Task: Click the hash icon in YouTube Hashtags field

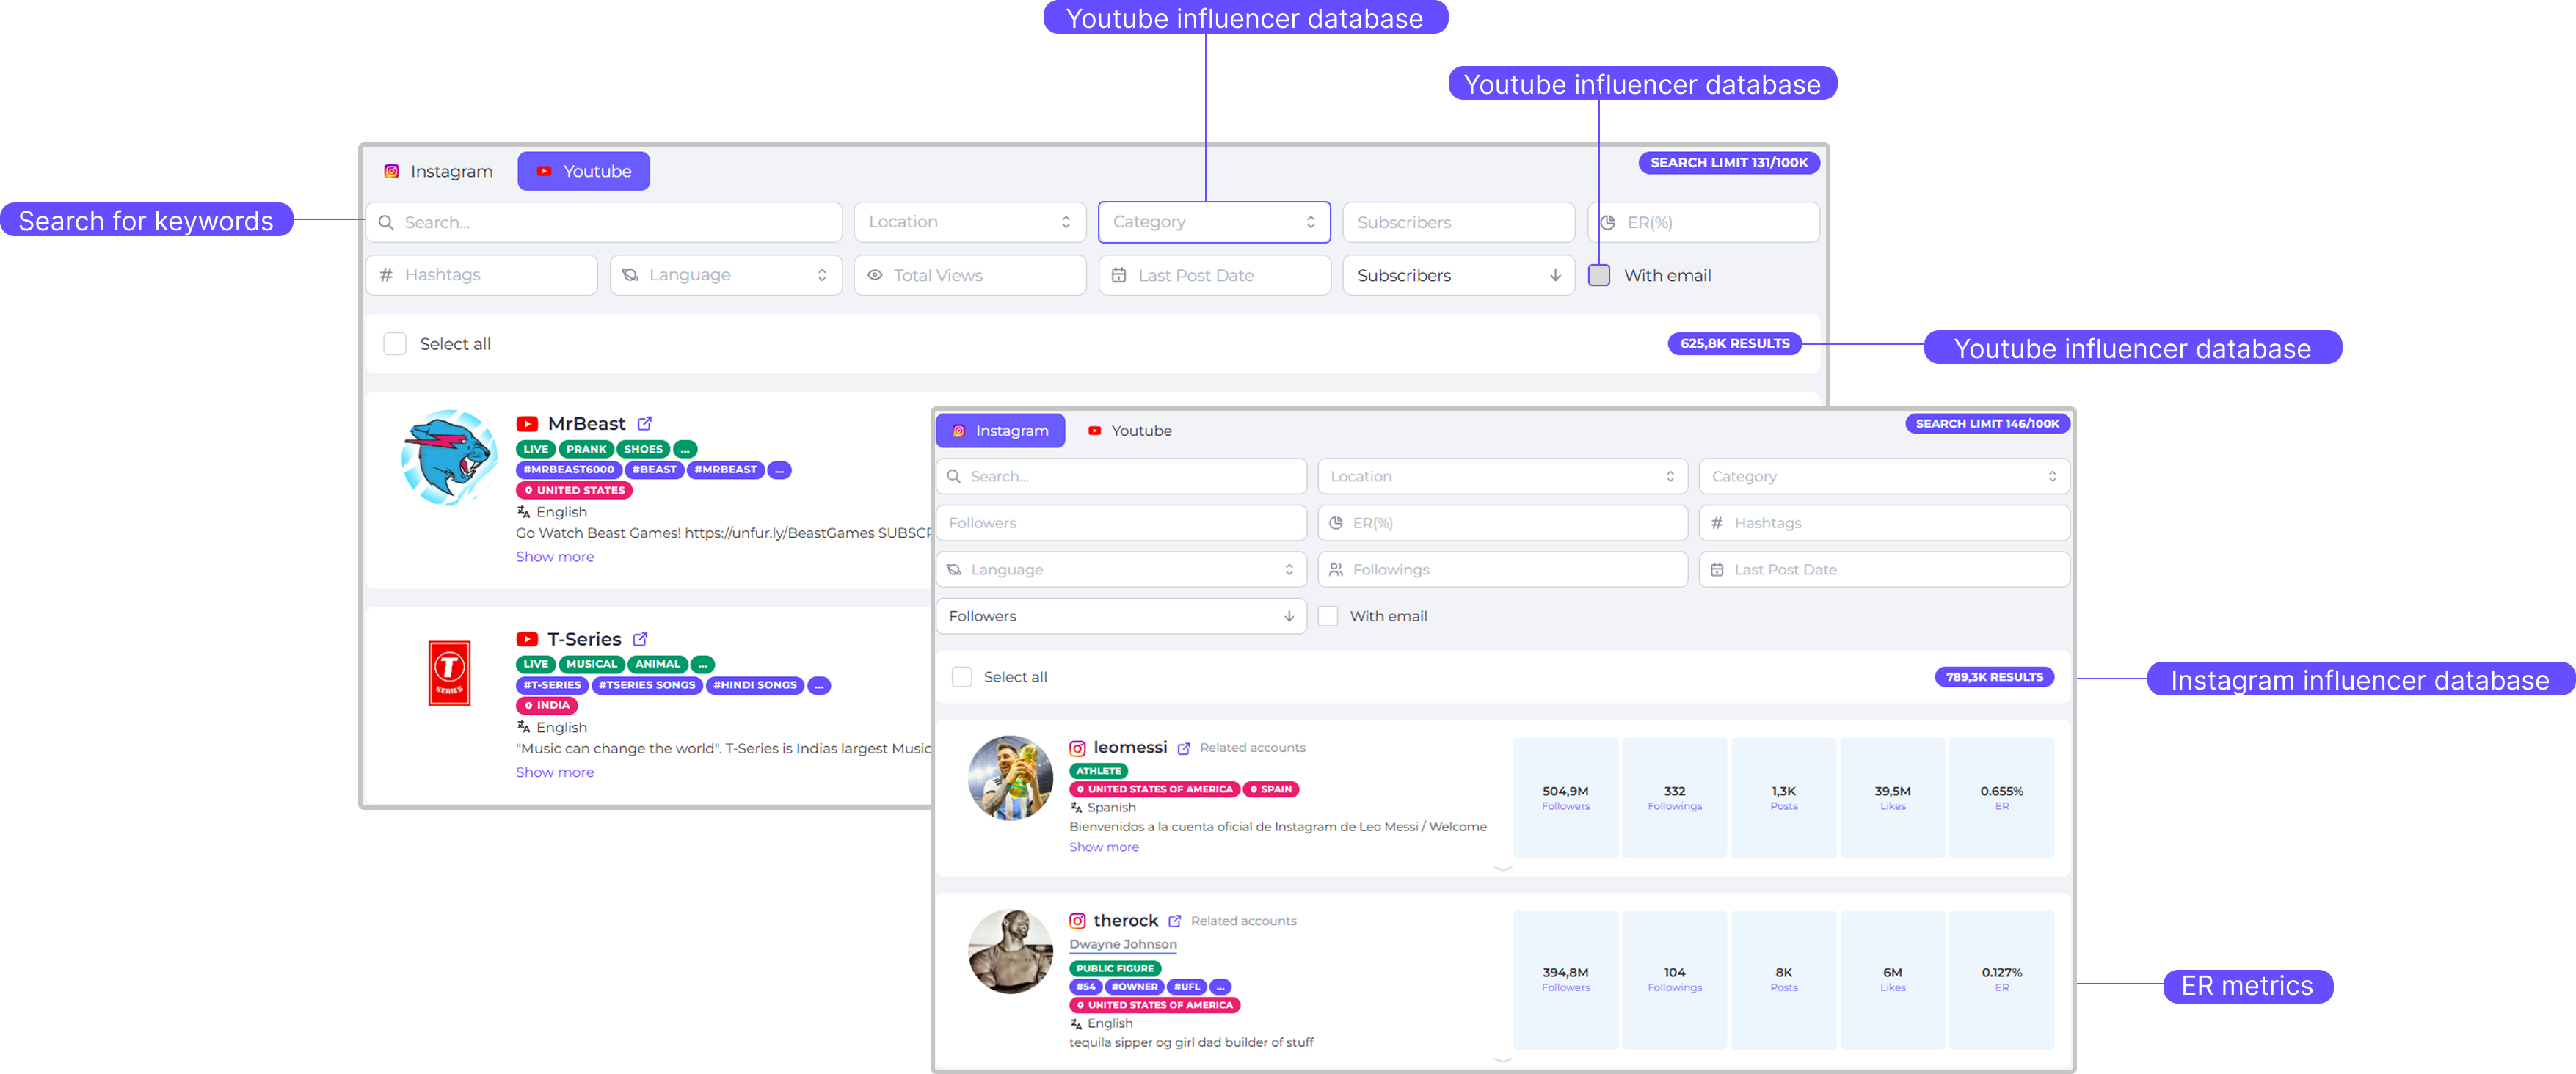Action: [x=386, y=275]
